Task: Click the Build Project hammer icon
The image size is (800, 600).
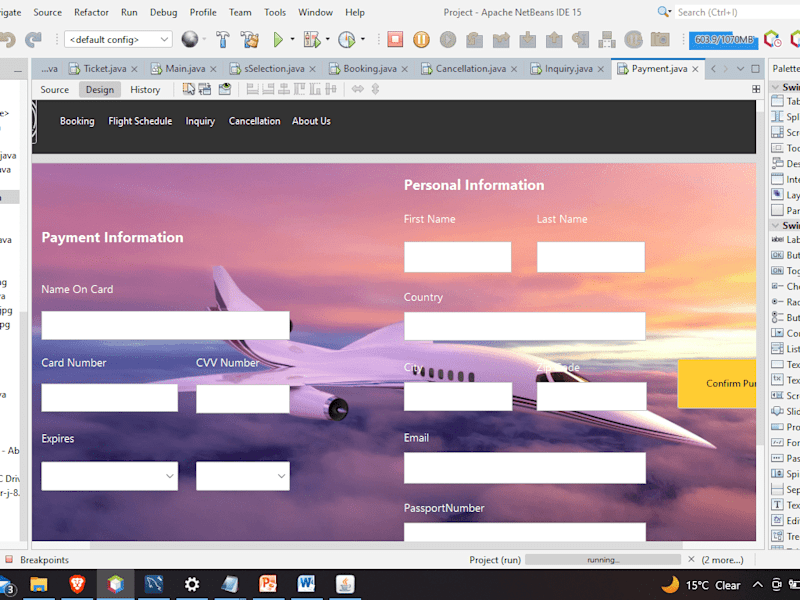Action: 222,39
